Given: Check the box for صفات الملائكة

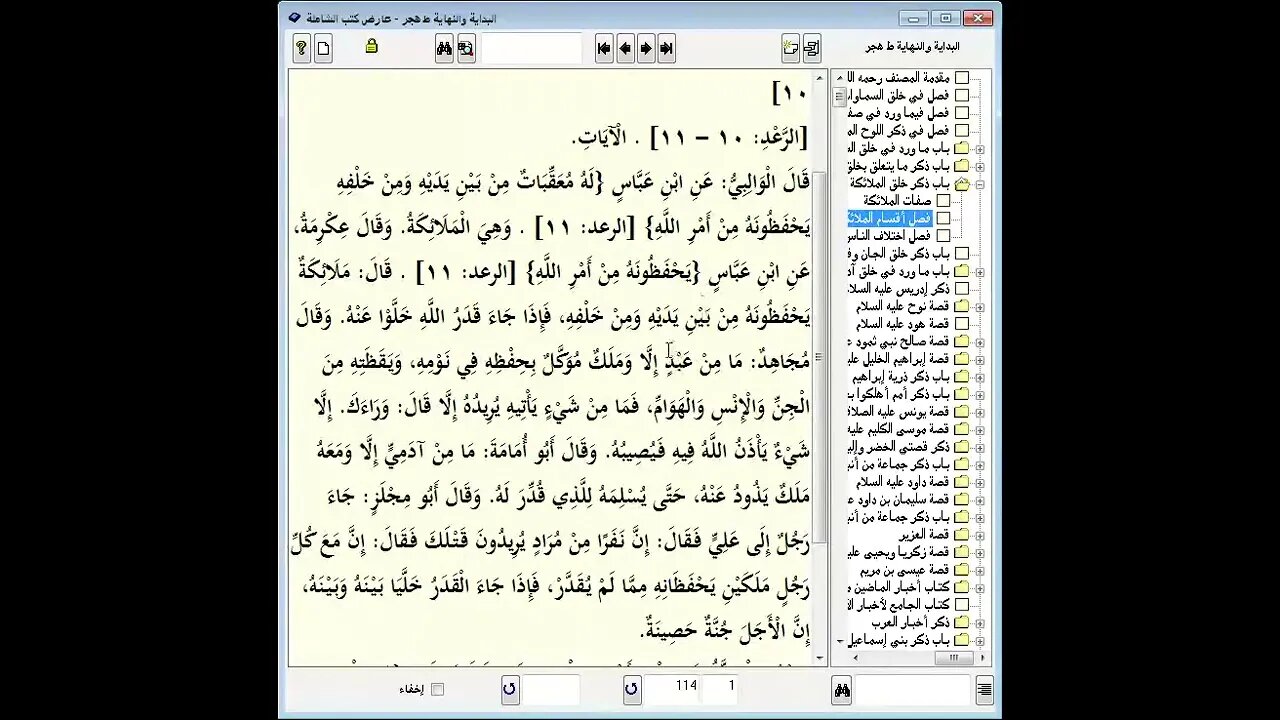Looking at the screenshot, I should [x=943, y=201].
